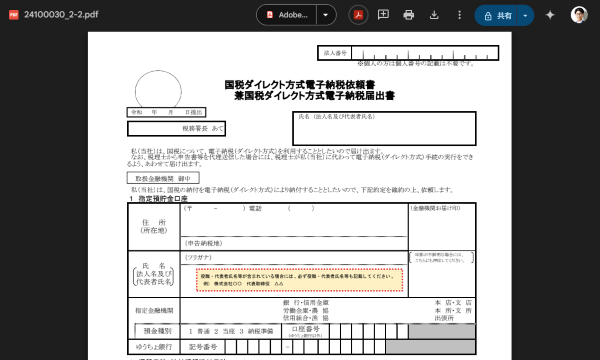Click the ゆうちょ銀行 label cell
The height and width of the screenshot is (360, 600).
[x=154, y=347]
